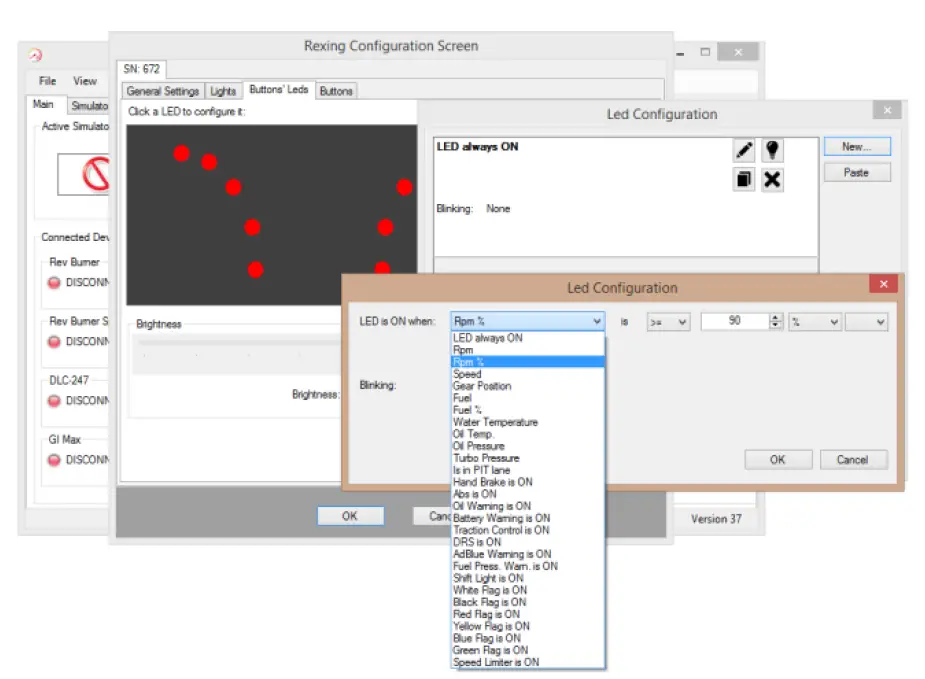Select the Main tab in main window
This screenshot has width=925, height=679.
pyautogui.click(x=44, y=104)
